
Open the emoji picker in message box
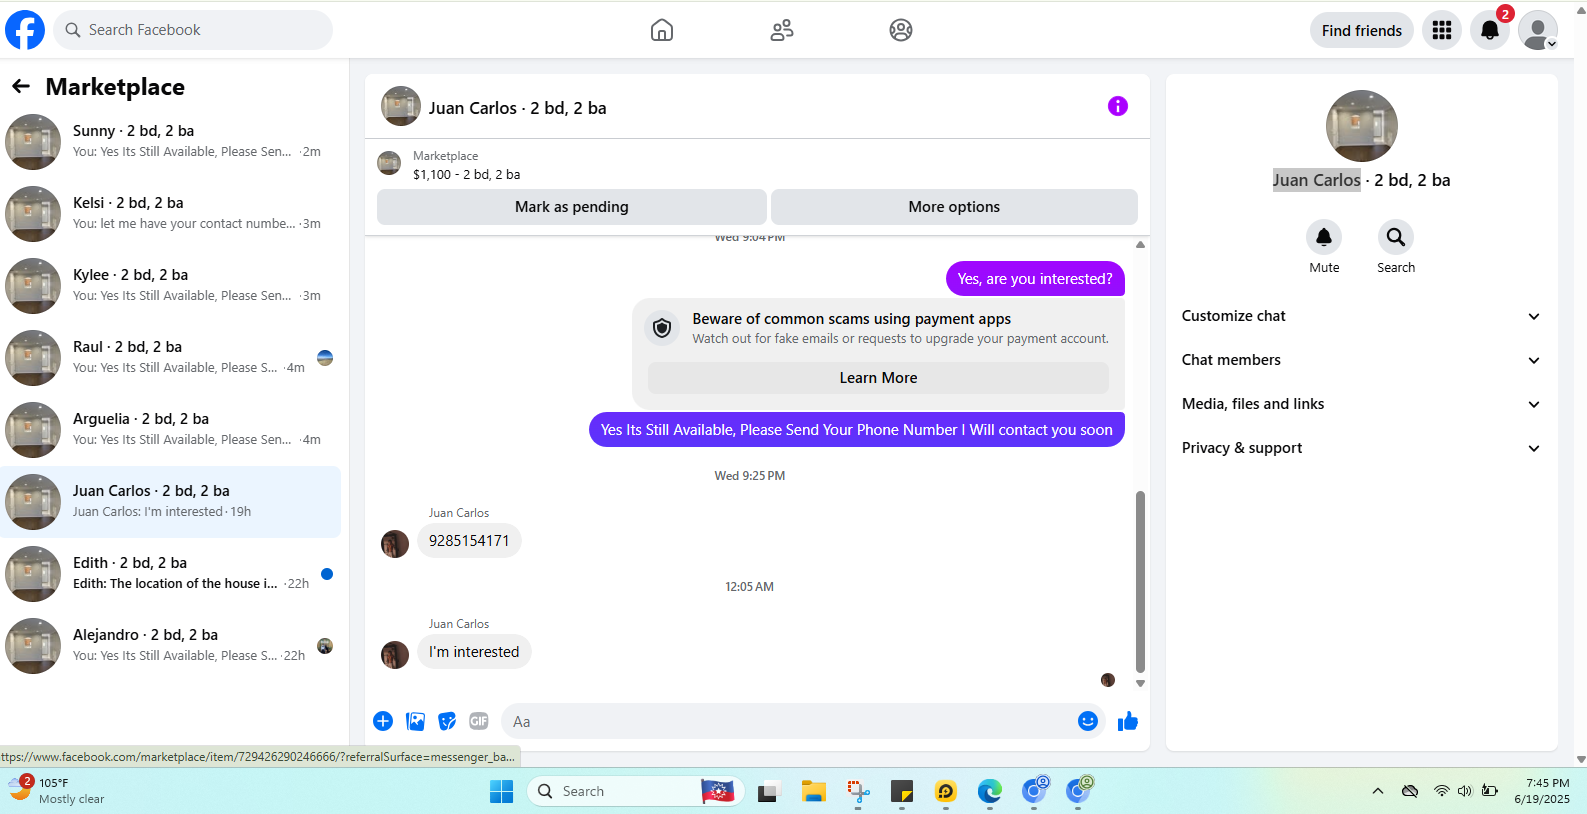point(1088,721)
